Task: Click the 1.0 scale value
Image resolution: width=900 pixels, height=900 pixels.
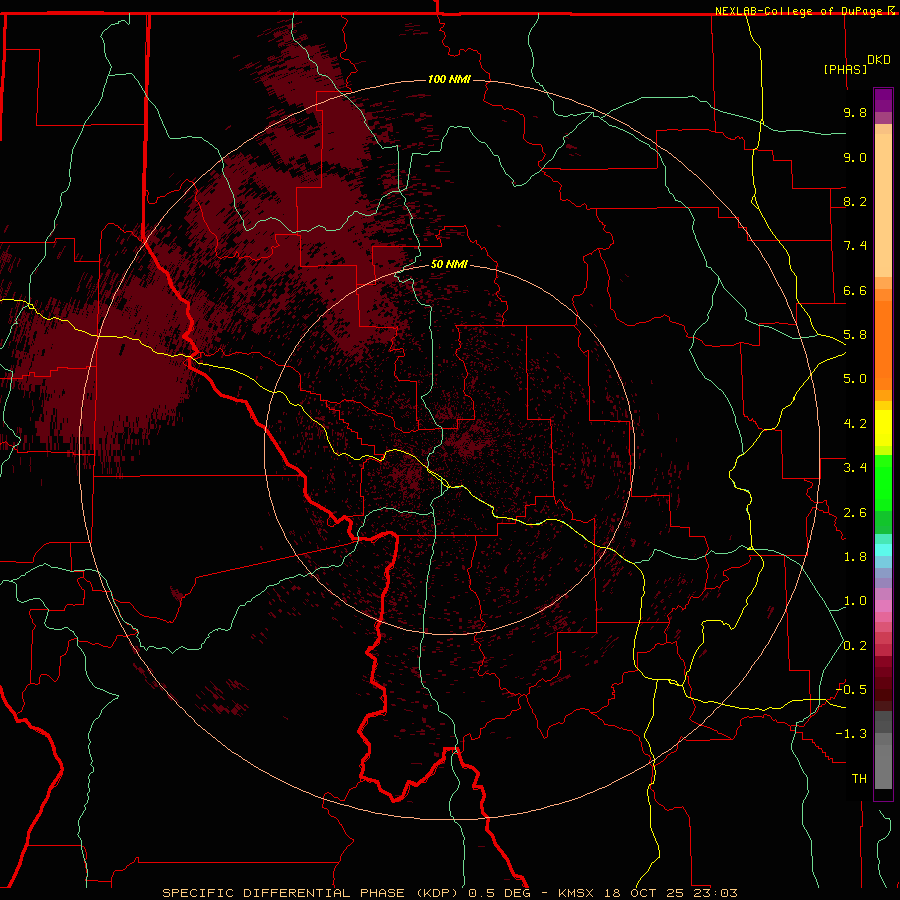Action: pyautogui.click(x=855, y=602)
